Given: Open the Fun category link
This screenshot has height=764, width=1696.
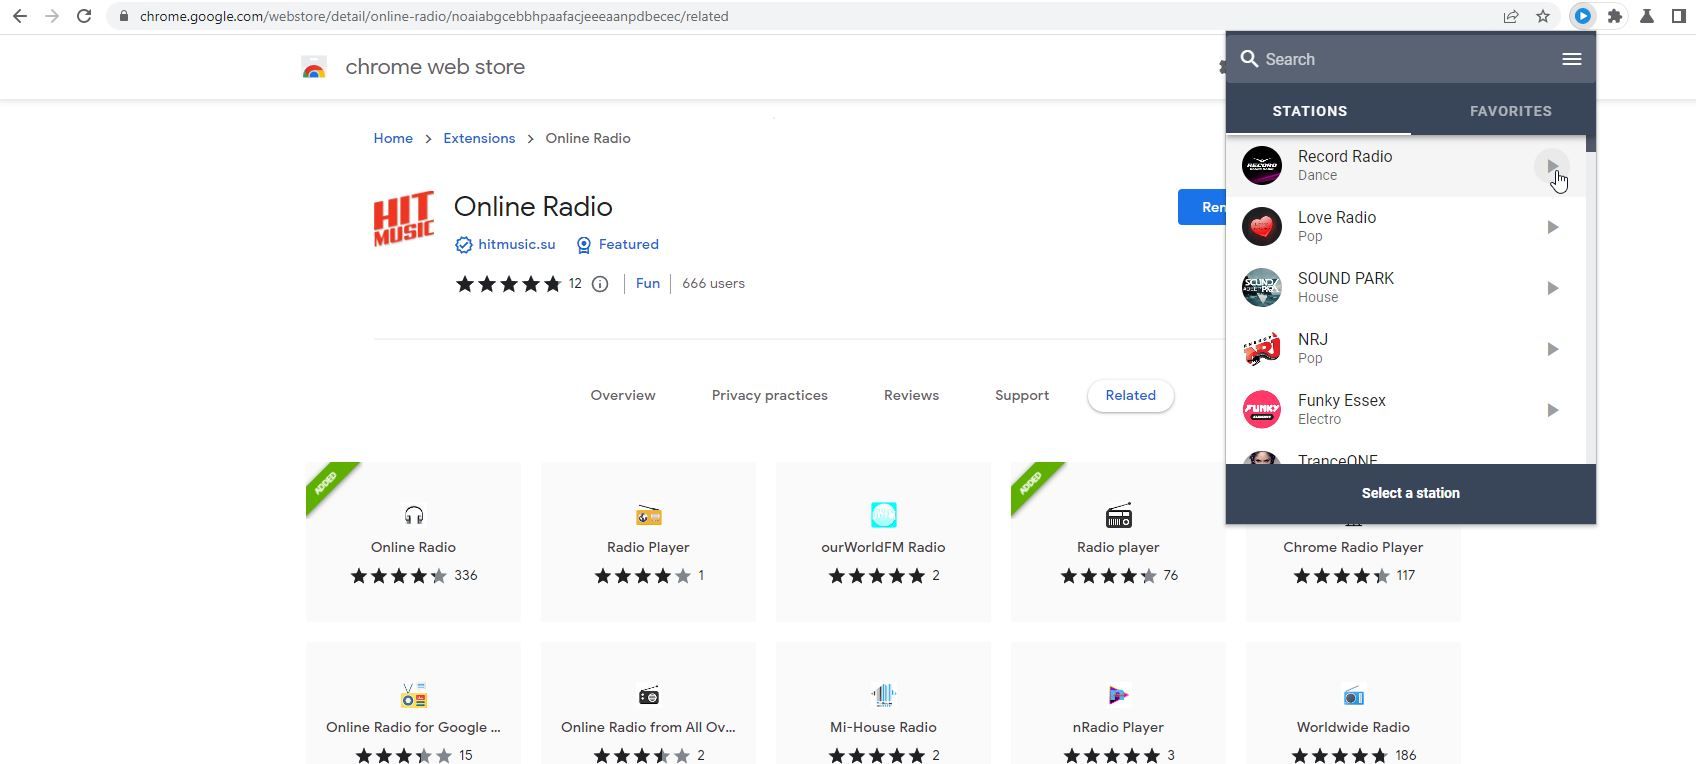Looking at the screenshot, I should 648,284.
